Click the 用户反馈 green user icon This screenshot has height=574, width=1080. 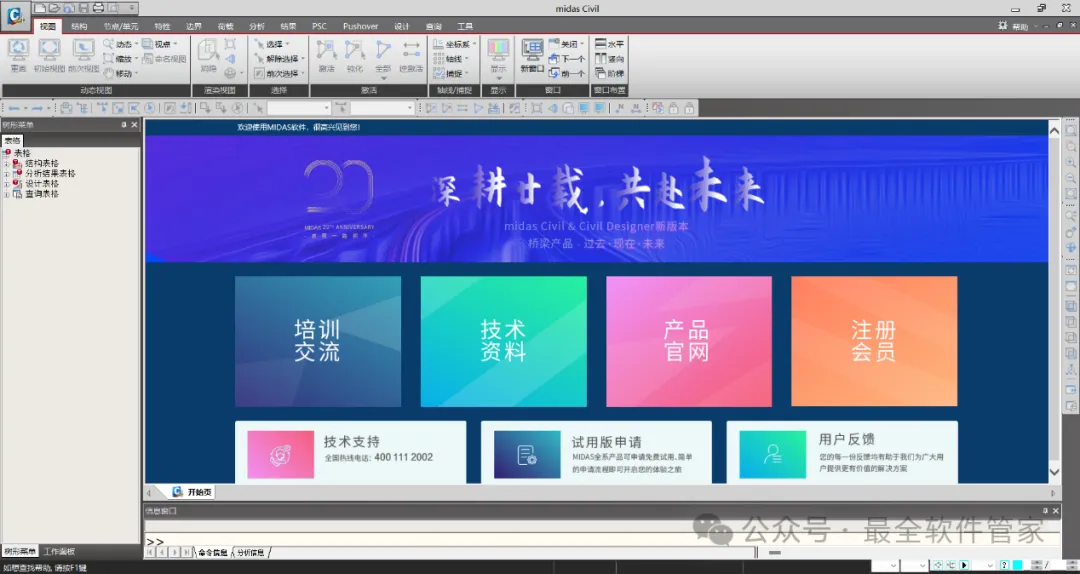coord(773,455)
